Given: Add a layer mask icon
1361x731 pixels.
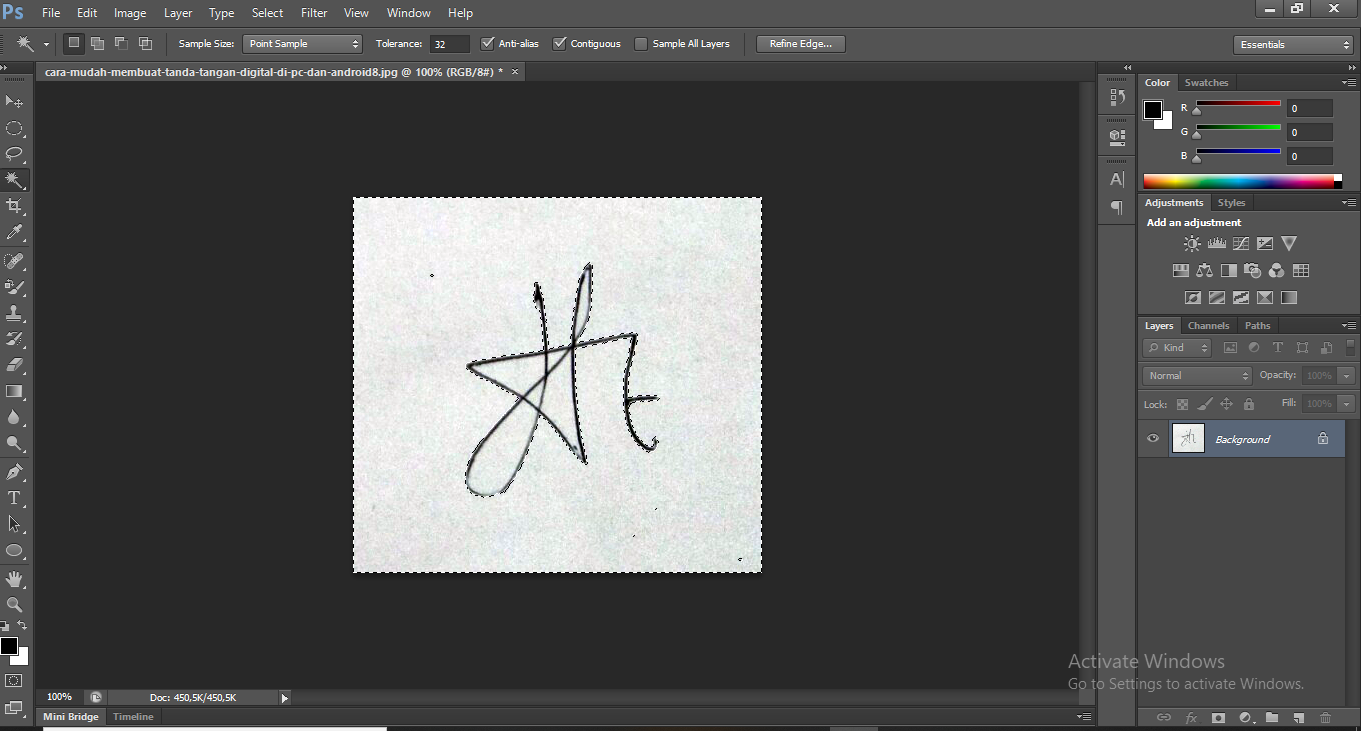Looking at the screenshot, I should (x=1218, y=717).
